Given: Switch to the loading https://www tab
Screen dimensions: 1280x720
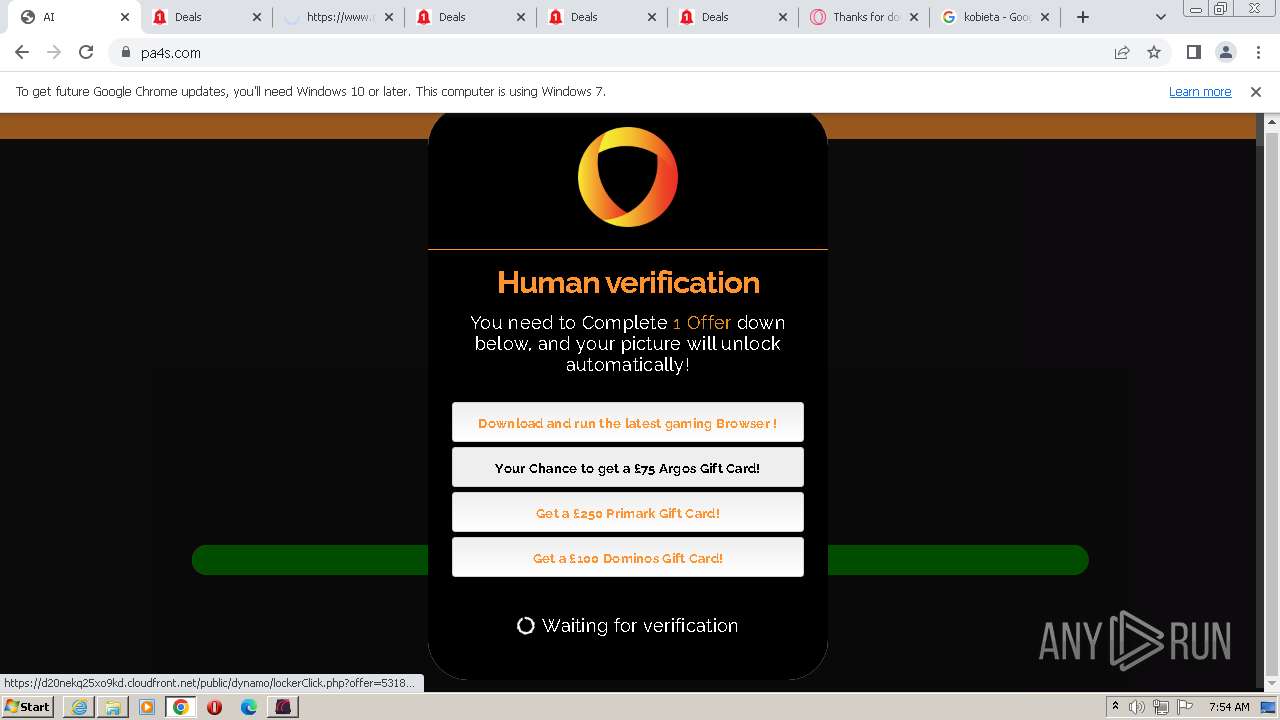Looking at the screenshot, I should coord(338,17).
